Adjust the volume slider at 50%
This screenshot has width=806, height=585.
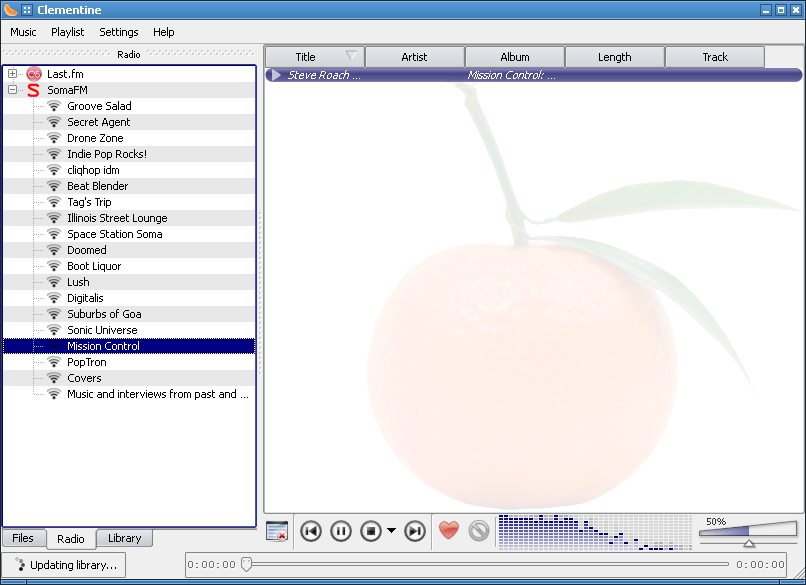pos(748,533)
